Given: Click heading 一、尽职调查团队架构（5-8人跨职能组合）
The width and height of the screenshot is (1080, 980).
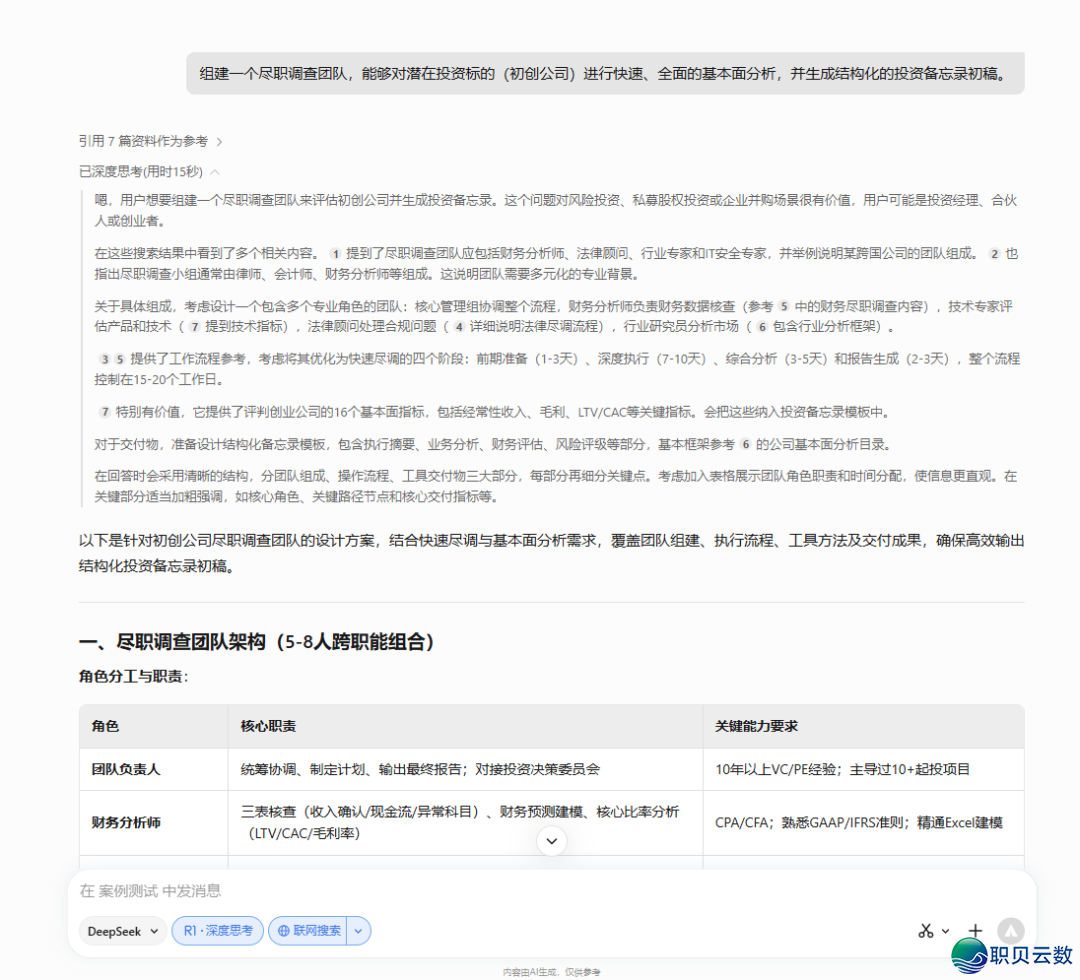Looking at the screenshot, I should pos(257,642).
